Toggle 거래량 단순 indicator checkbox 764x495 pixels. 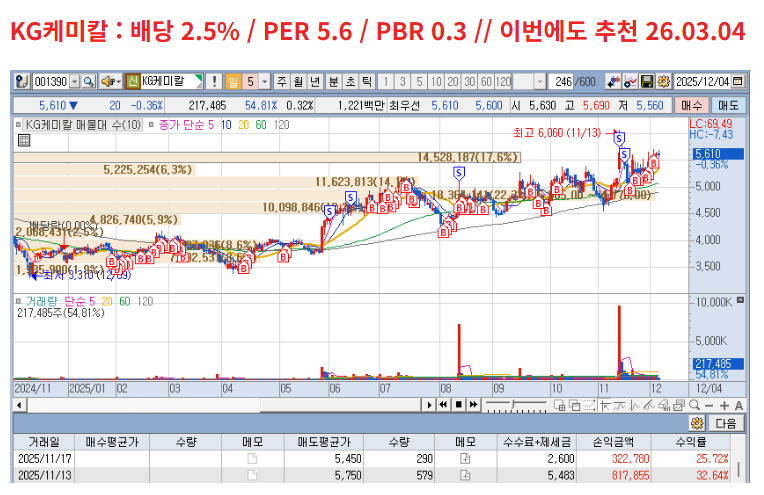tap(19, 302)
